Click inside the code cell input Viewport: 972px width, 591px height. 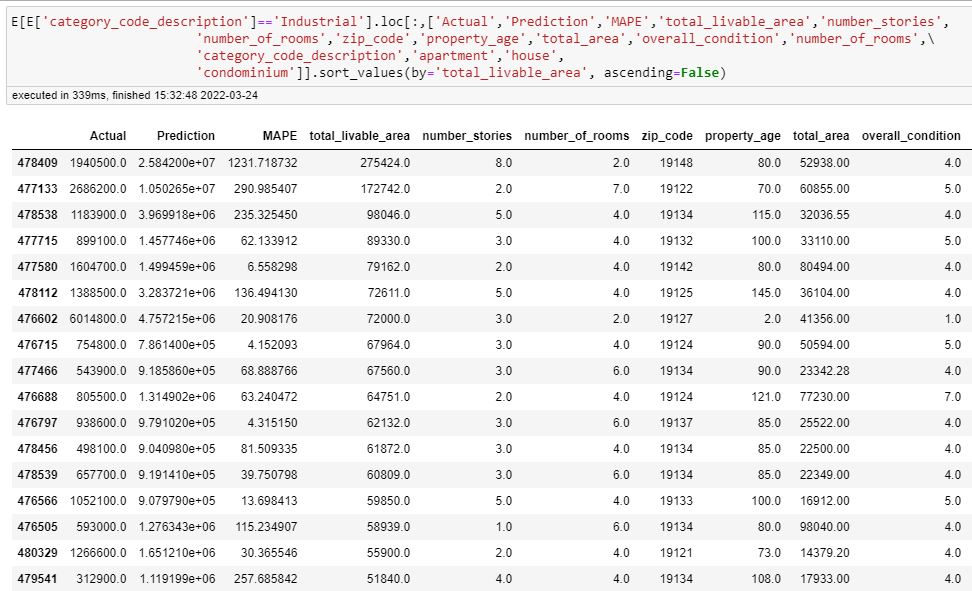tap(489, 47)
